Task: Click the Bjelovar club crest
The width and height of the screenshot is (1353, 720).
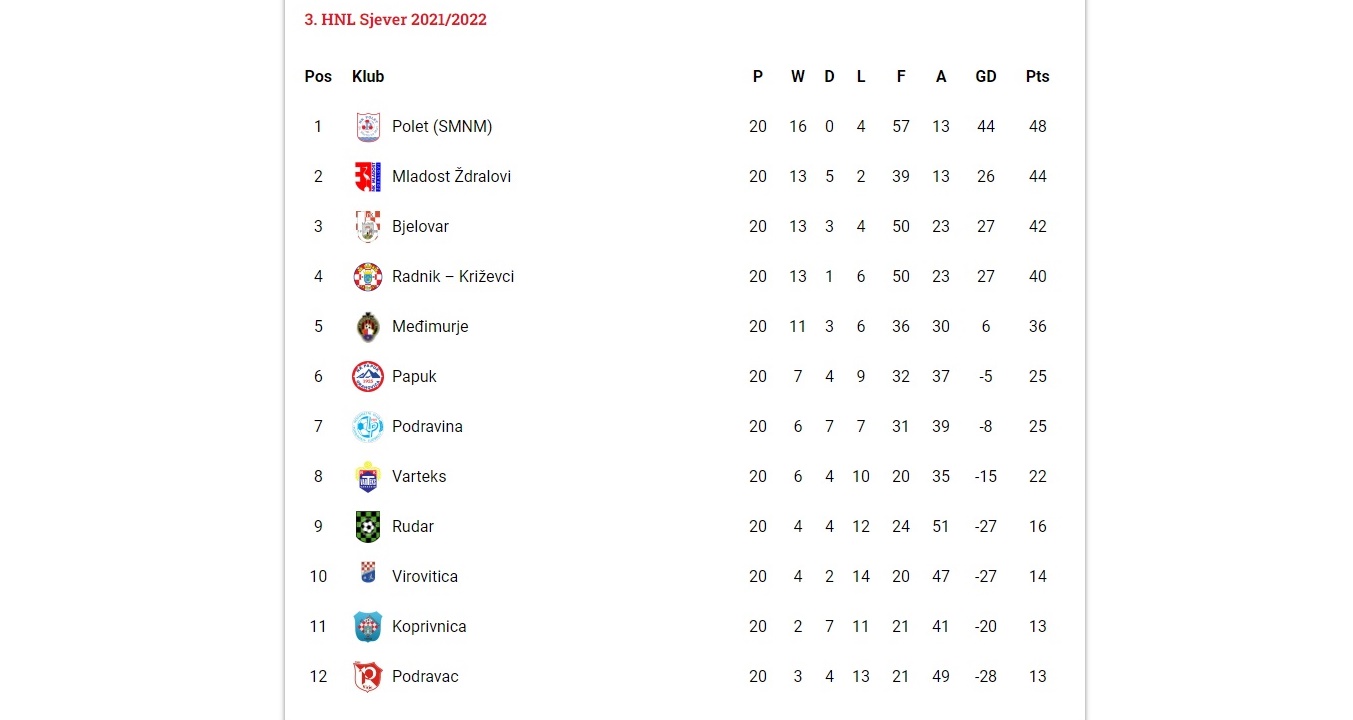Action: click(x=368, y=227)
